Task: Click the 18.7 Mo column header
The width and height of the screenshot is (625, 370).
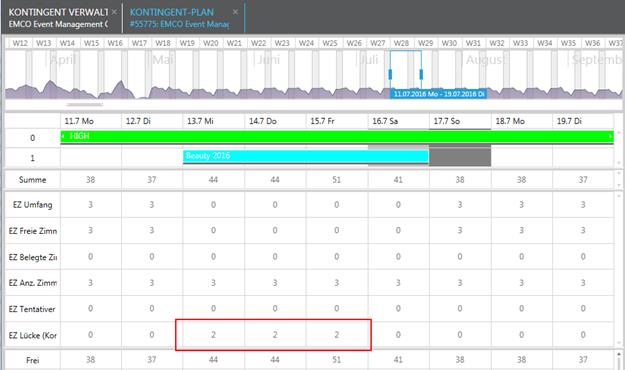Action: pyautogui.click(x=522, y=121)
